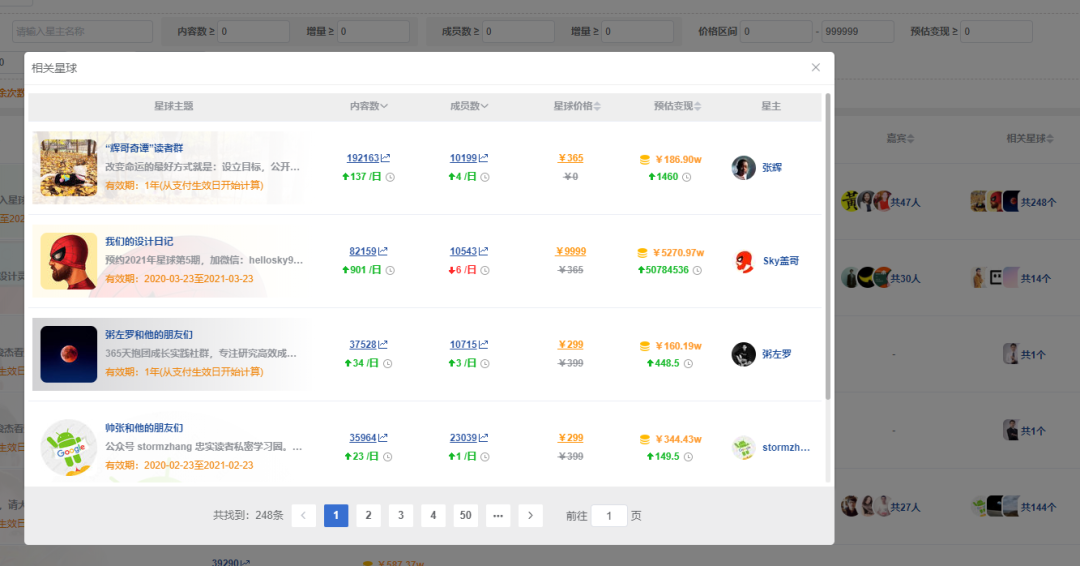Sort table by 星球价格 column
This screenshot has width=1080, height=566.
click(577, 106)
